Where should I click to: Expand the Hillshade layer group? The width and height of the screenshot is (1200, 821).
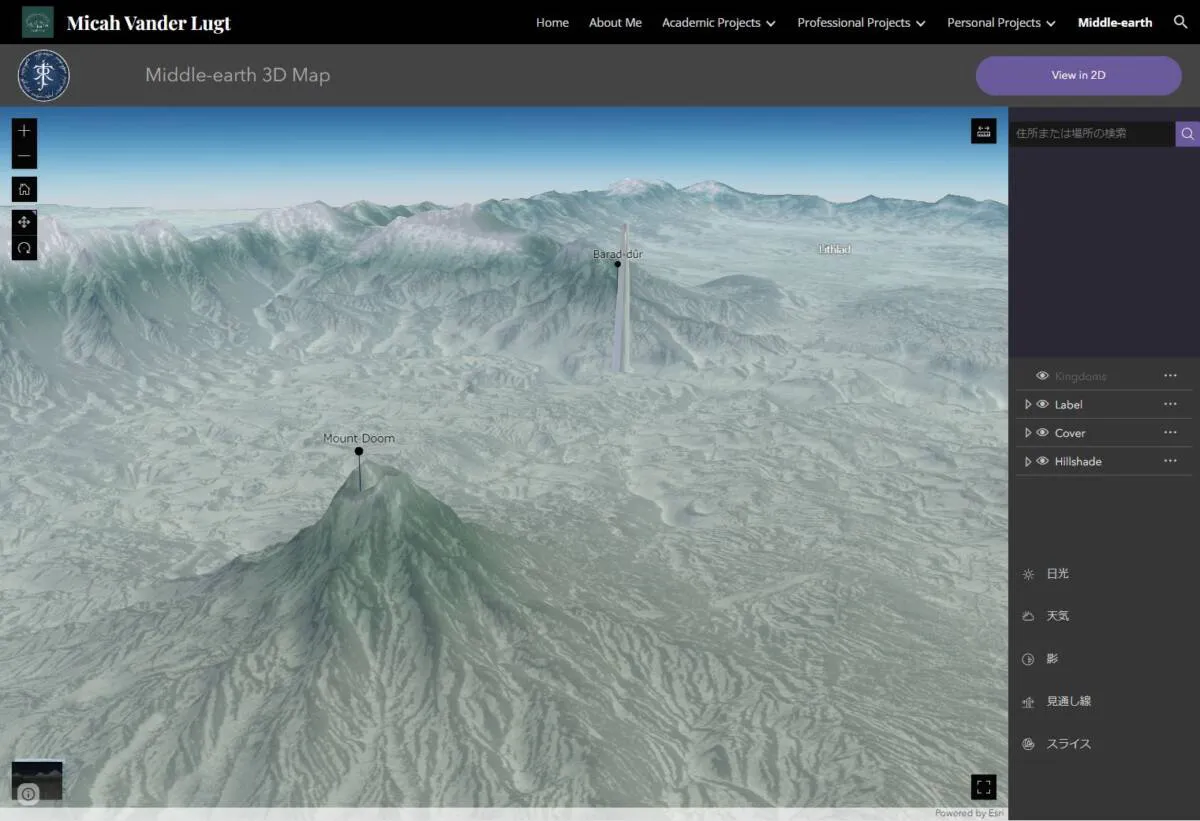coord(1027,461)
